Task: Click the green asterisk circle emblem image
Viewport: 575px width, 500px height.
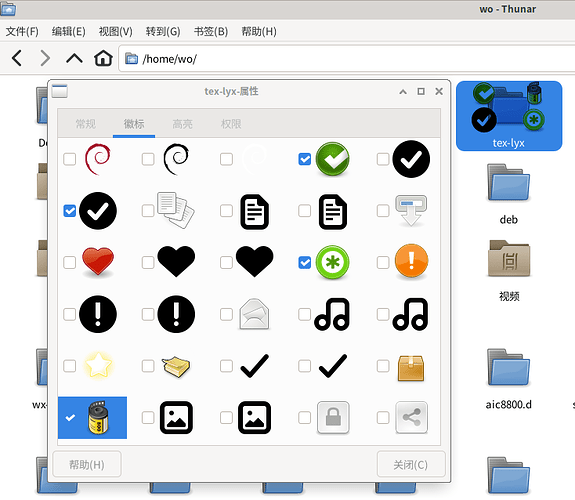Action: click(x=333, y=262)
